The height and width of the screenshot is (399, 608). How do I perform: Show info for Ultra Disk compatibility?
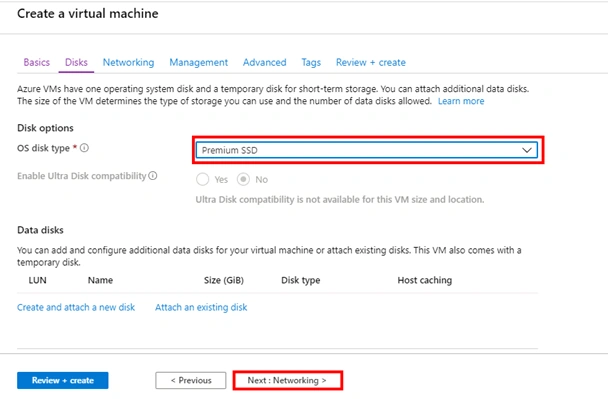(x=153, y=176)
